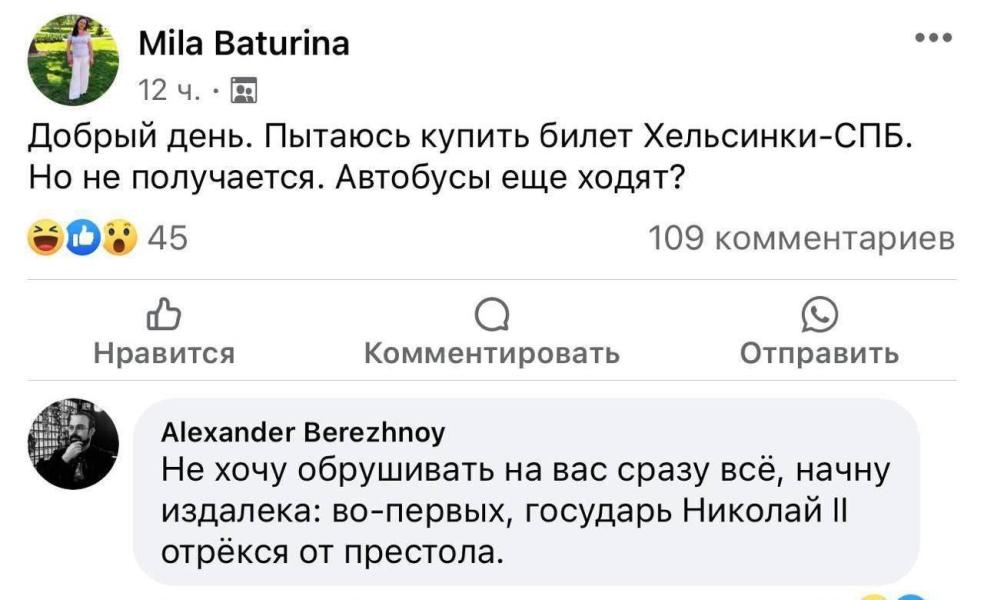983x600 pixels.
Task: Click the post text about Хельсинки-СПБ ticket
Action: coord(470,154)
